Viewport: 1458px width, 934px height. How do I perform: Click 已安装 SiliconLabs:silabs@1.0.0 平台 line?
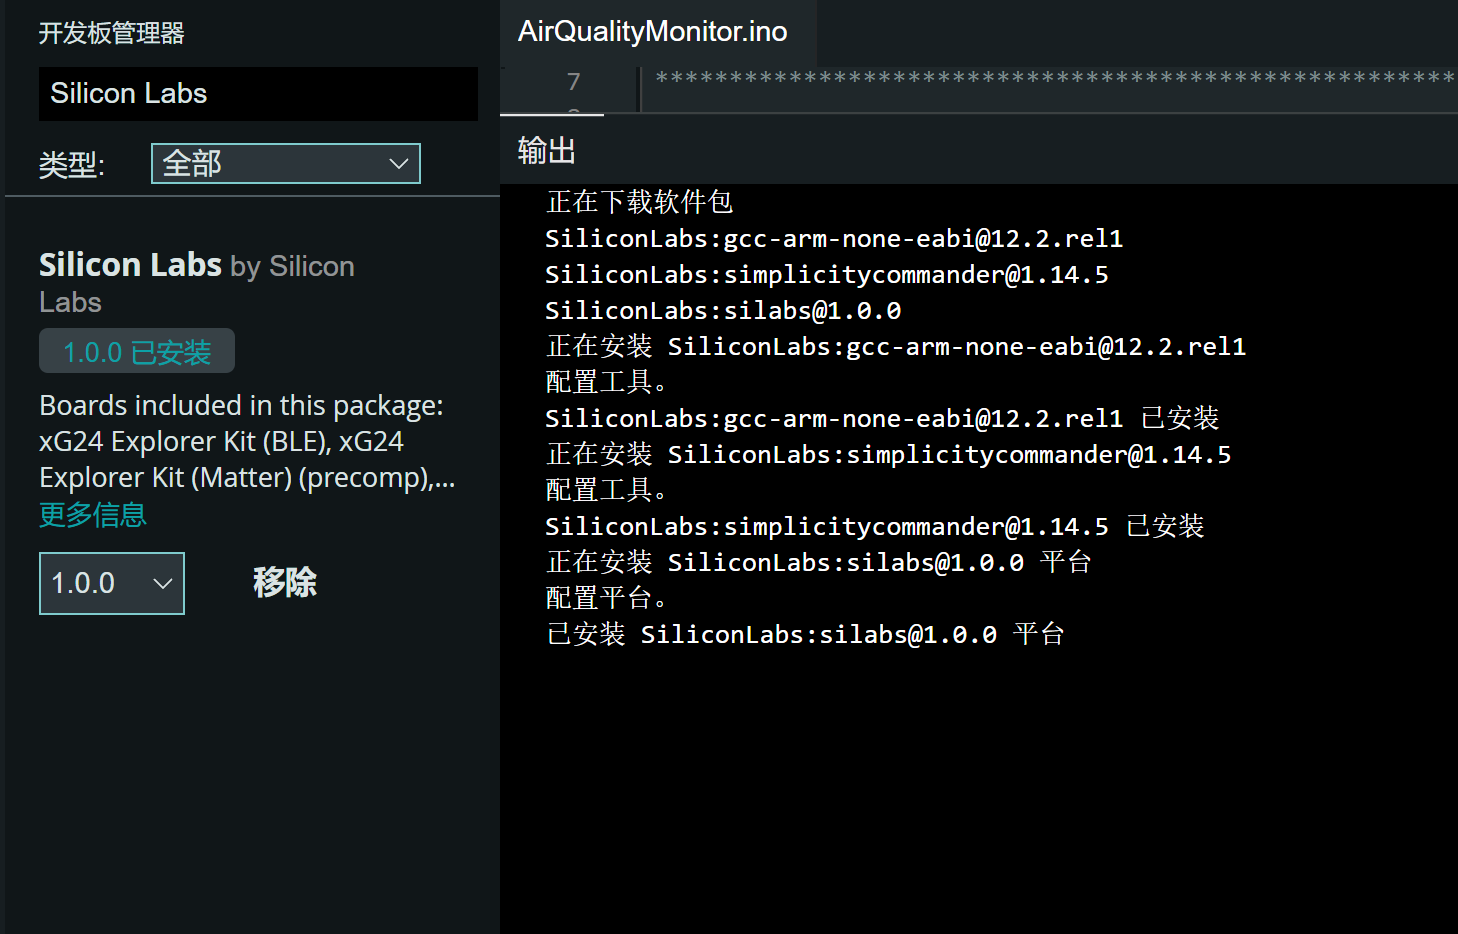coord(805,634)
